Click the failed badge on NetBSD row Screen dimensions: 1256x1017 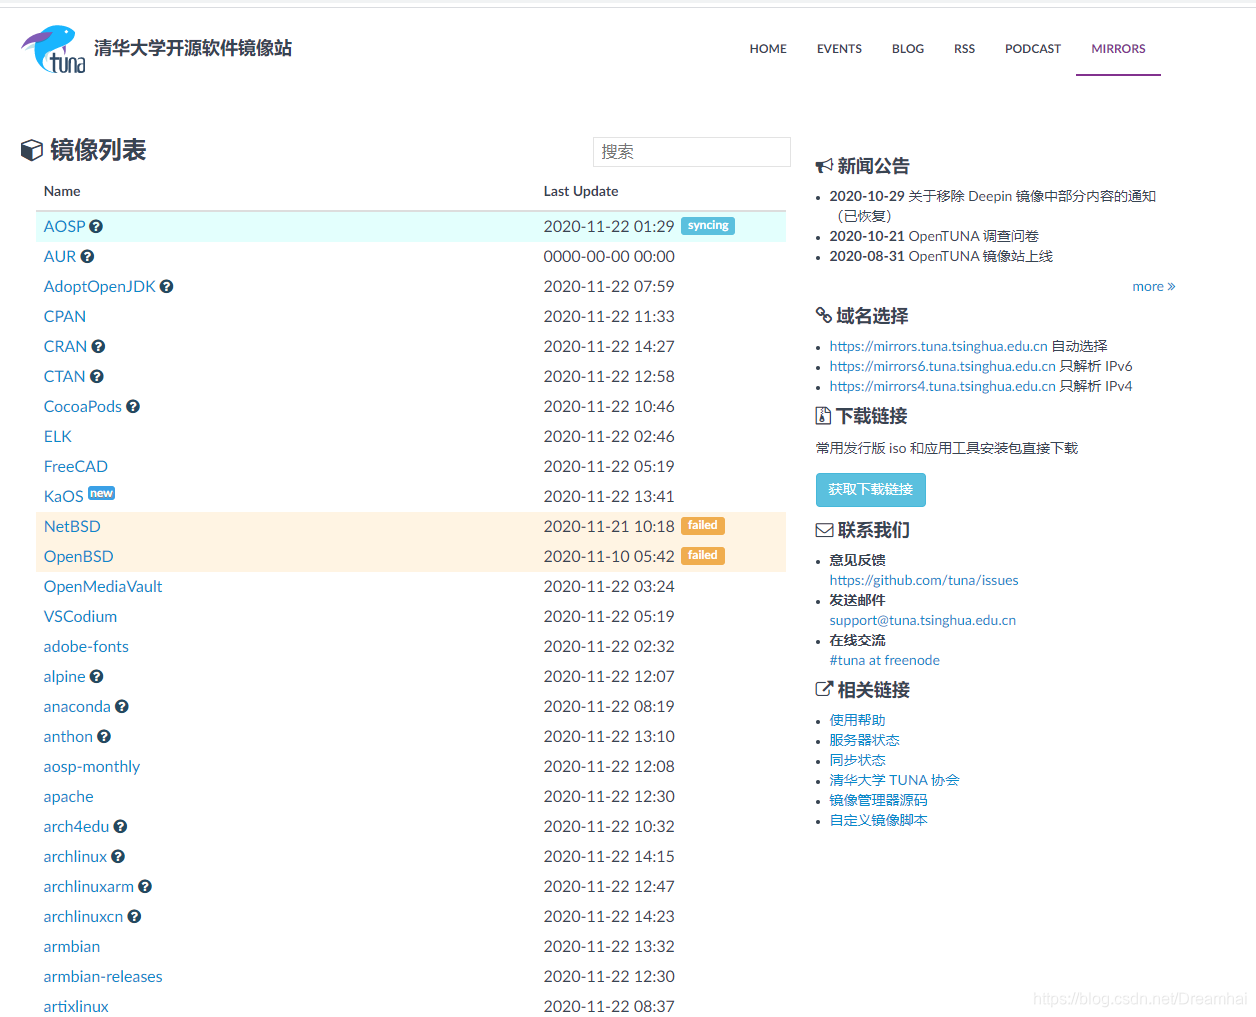tap(703, 526)
